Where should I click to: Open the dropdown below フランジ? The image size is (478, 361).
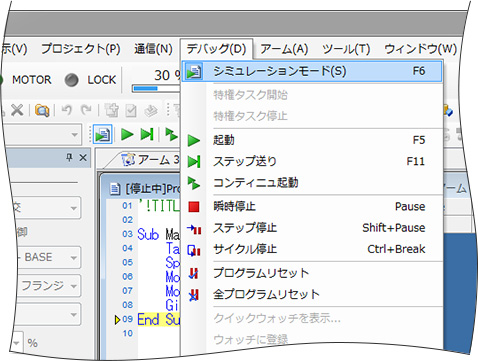click(74, 314)
